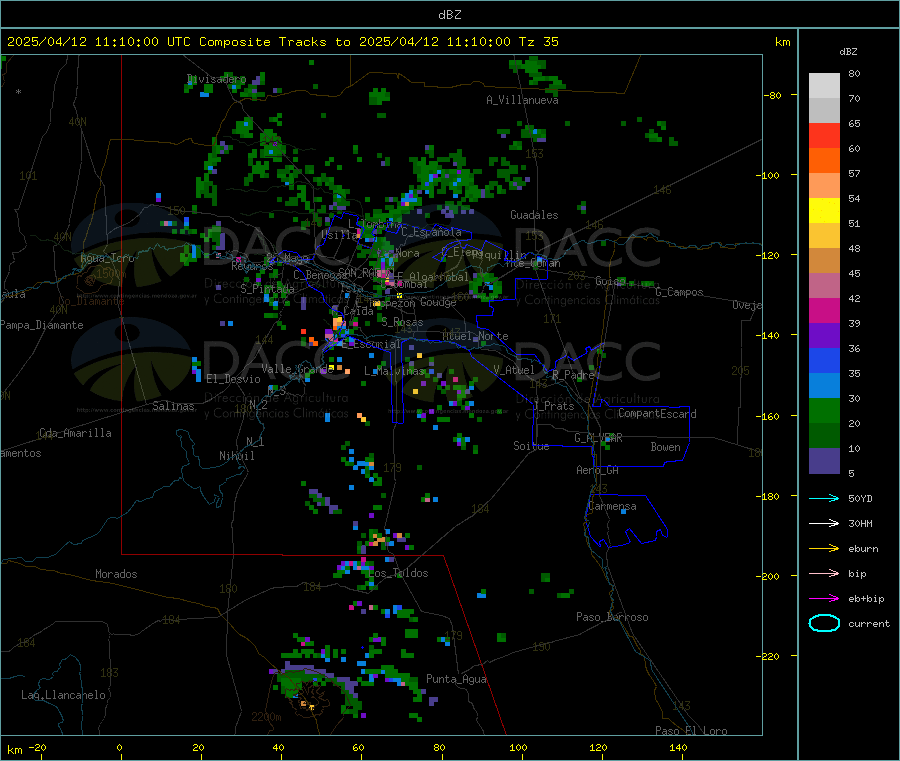
Task: Click the 100 km horizontal axis tick
Action: [x=518, y=747]
